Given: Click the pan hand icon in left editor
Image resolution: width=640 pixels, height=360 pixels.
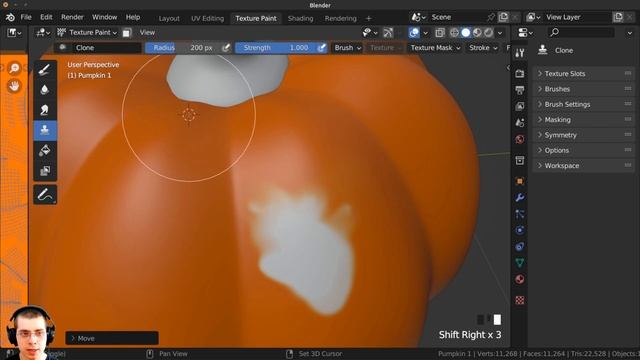Looking at the screenshot, I should pyautogui.click(x=14, y=86).
